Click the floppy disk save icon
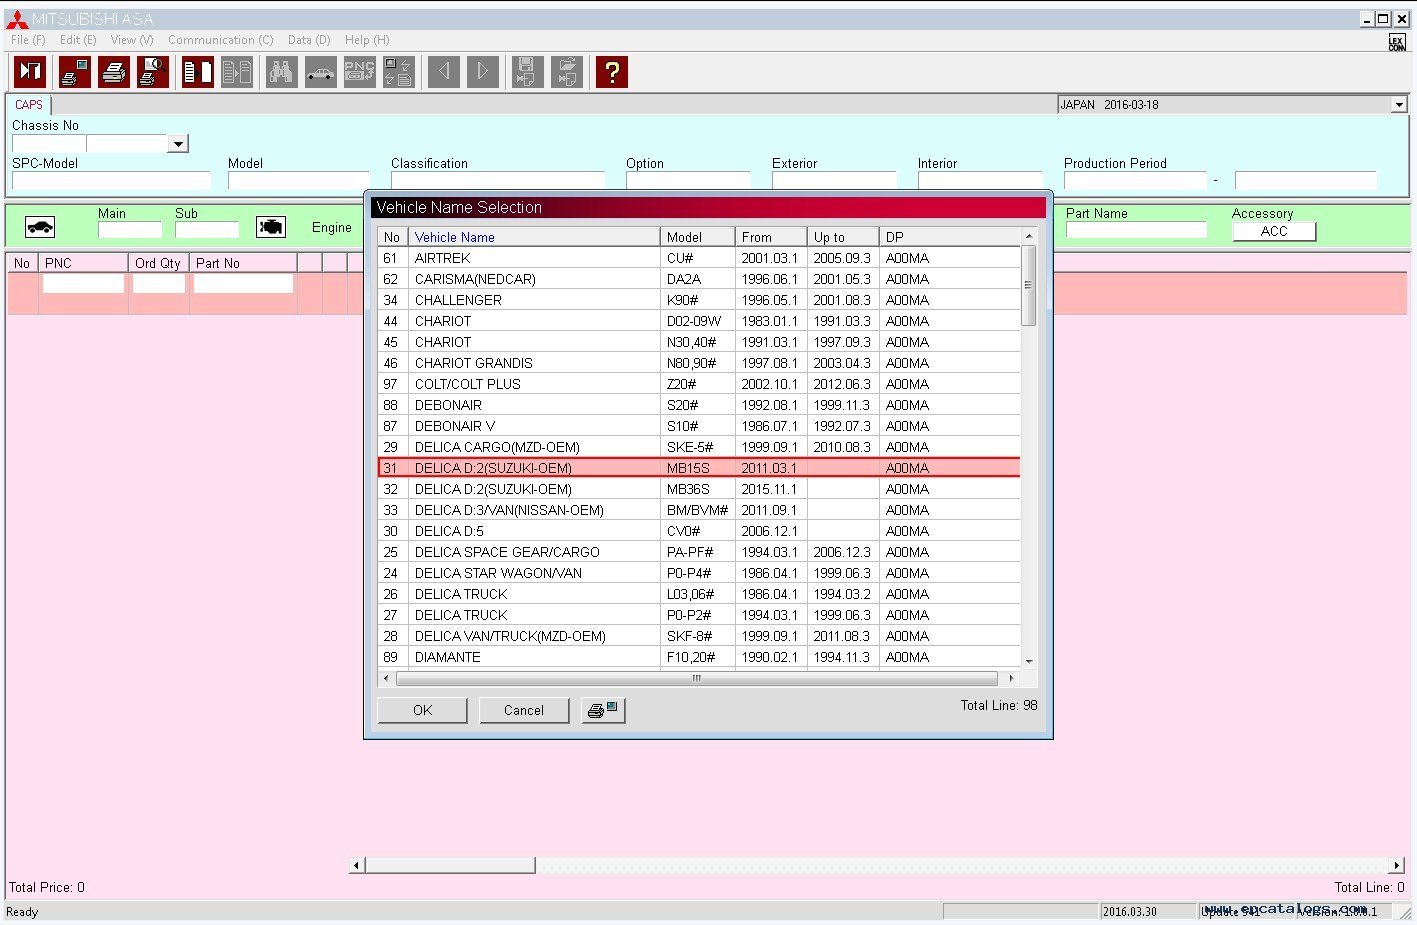This screenshot has height=925, width=1417. (528, 71)
